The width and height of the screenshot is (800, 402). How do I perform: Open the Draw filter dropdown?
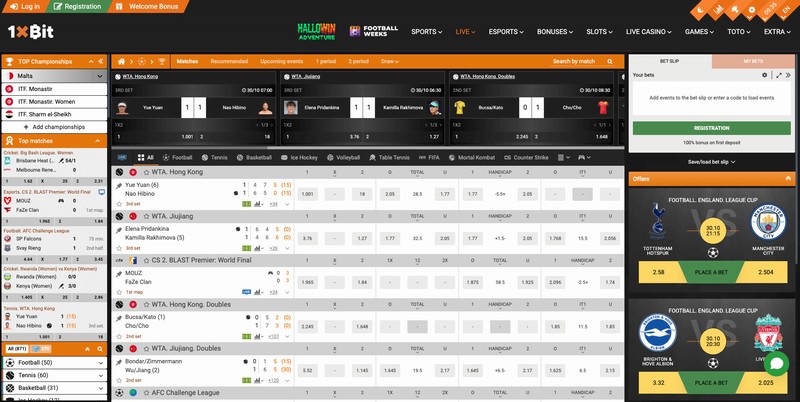click(390, 61)
